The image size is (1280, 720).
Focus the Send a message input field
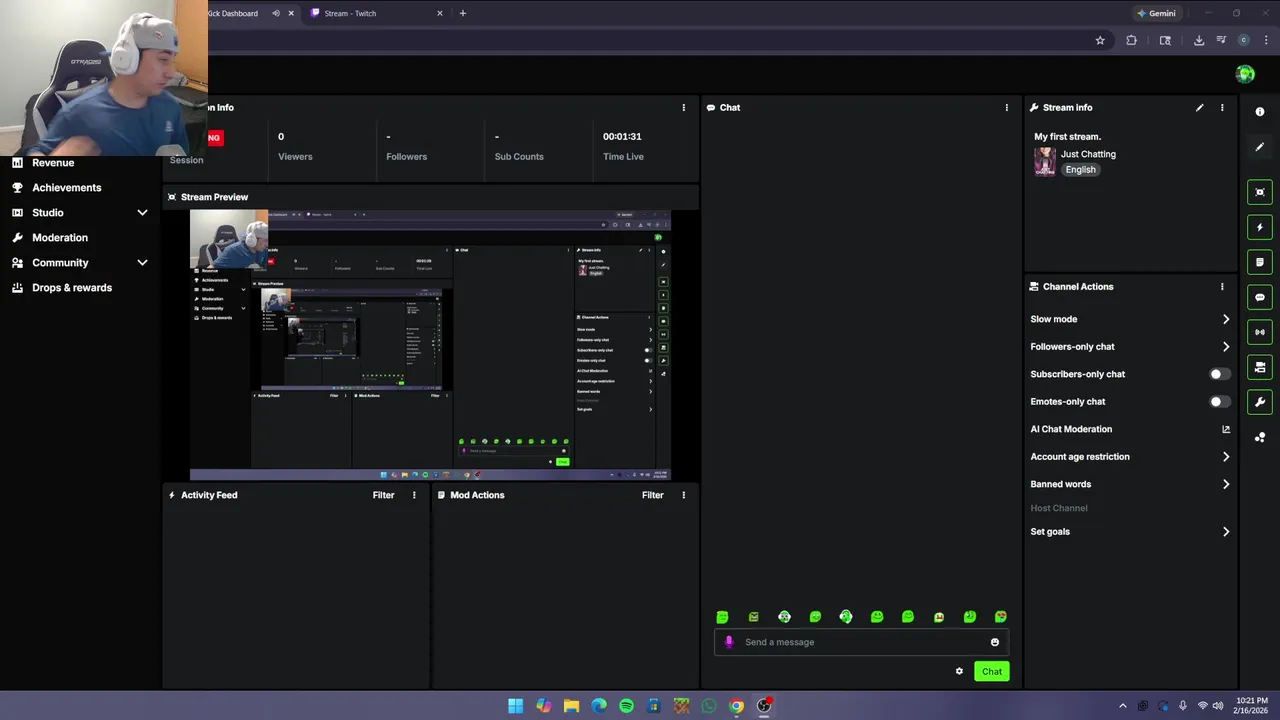[861, 642]
